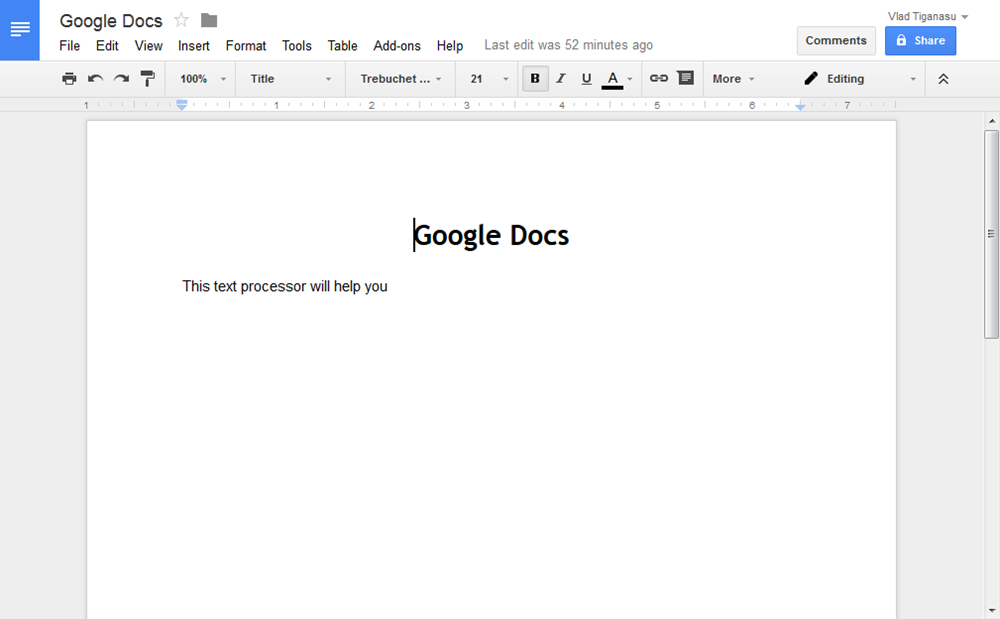Insert a link with the link icon
This screenshot has height=619, width=1000.
pos(658,78)
